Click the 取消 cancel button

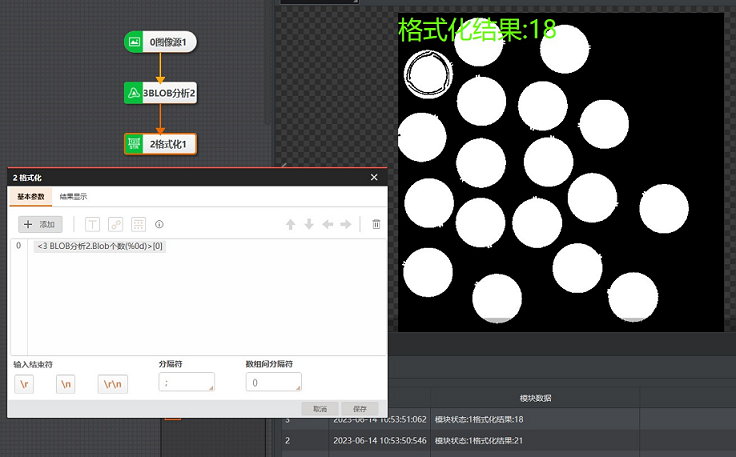(x=320, y=409)
